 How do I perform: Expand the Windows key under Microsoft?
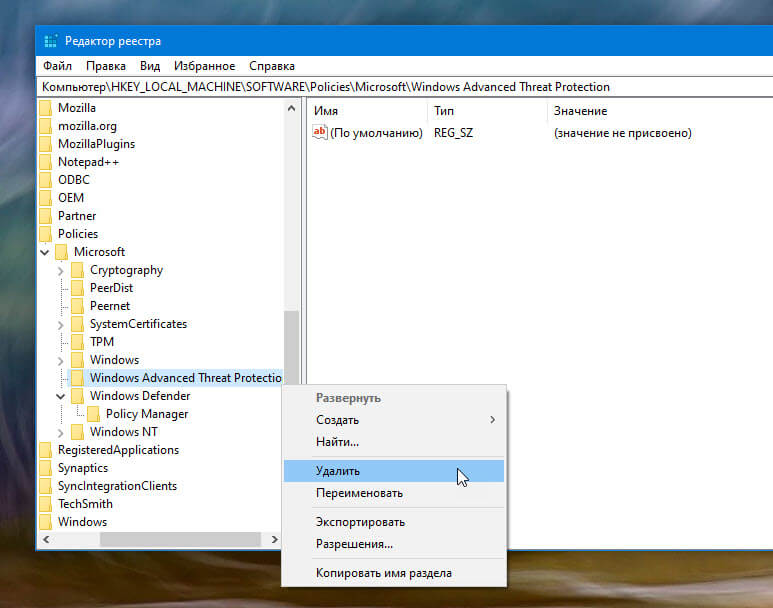[x=61, y=361]
